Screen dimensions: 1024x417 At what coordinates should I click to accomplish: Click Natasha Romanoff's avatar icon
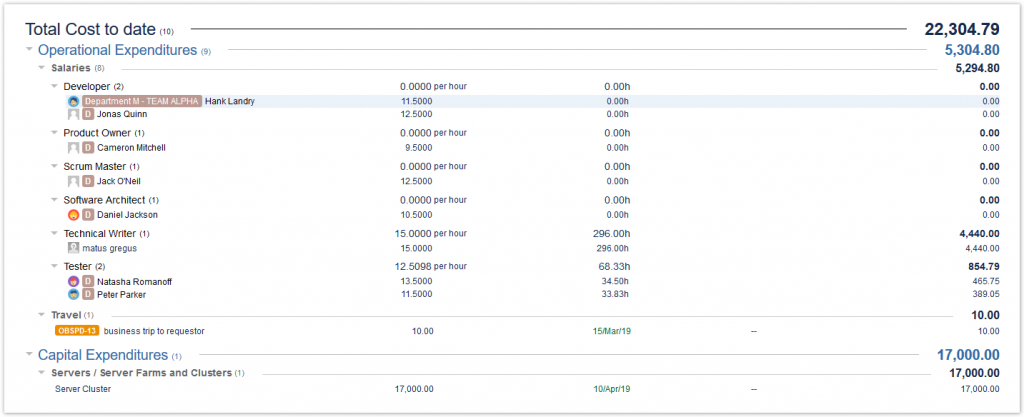pos(74,282)
